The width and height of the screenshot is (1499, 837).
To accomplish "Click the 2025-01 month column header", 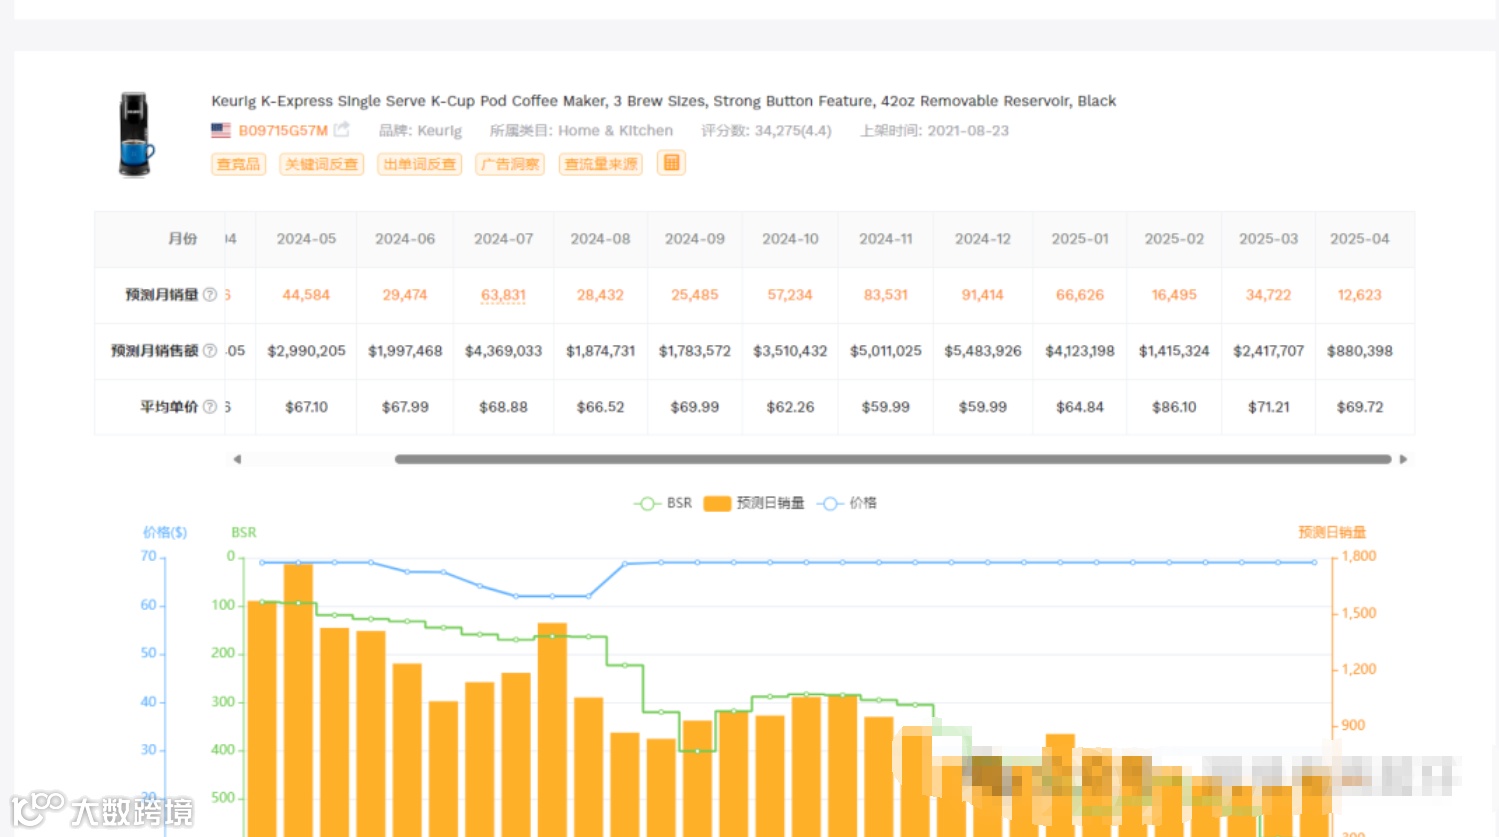I will point(1080,239).
